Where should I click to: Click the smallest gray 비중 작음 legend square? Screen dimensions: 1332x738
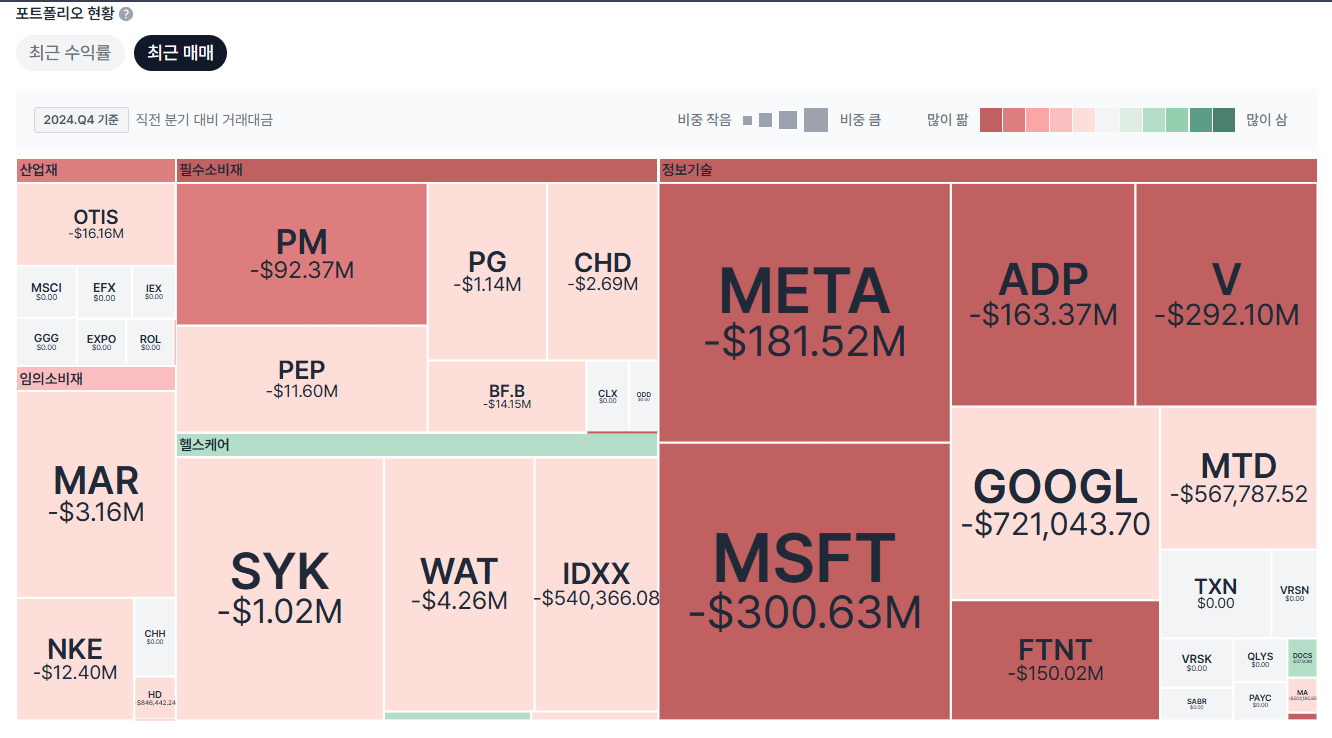[747, 120]
